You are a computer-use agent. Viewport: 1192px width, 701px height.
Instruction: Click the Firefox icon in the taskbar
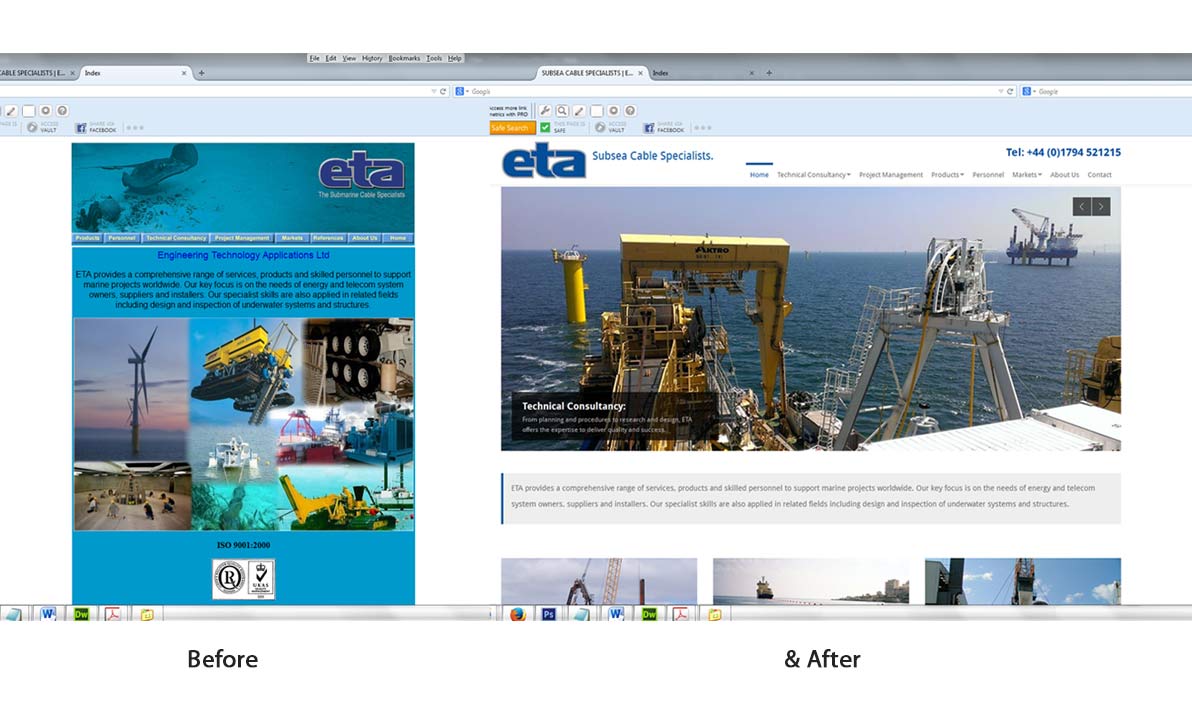517,615
